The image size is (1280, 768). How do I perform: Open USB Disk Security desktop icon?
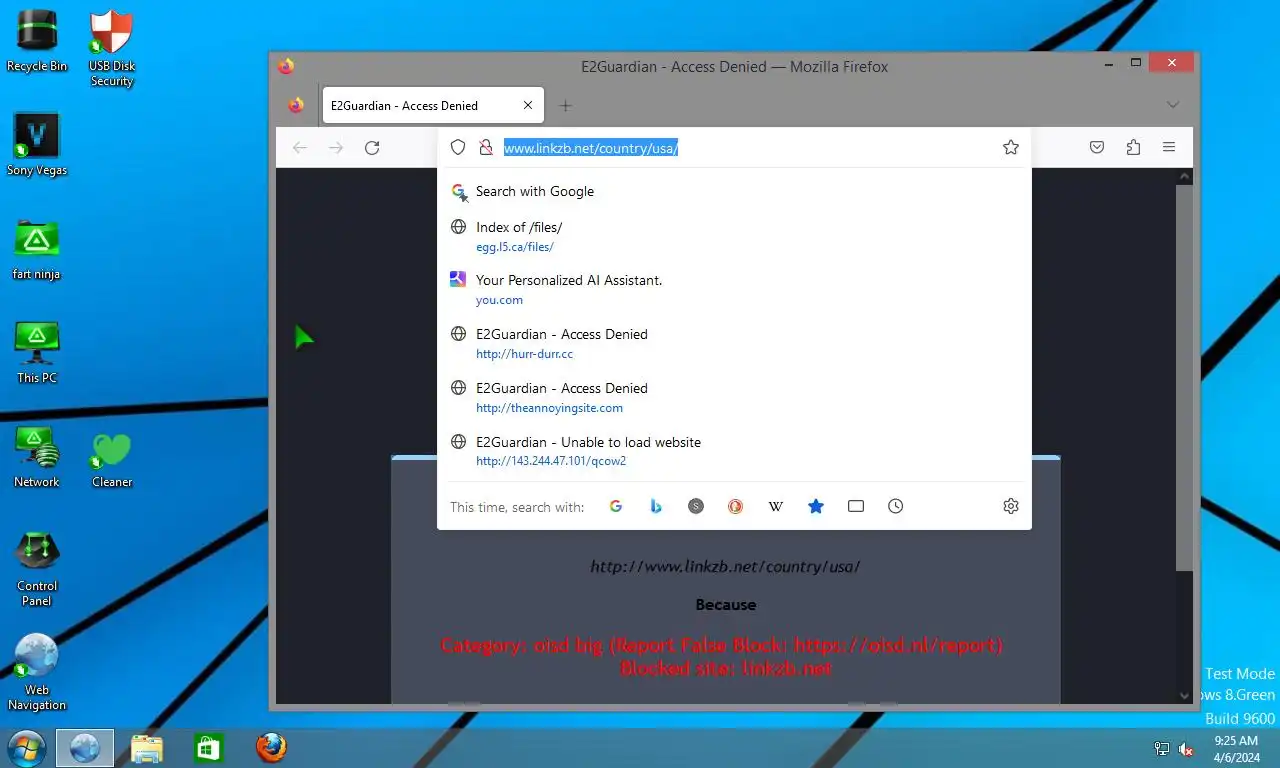(111, 48)
